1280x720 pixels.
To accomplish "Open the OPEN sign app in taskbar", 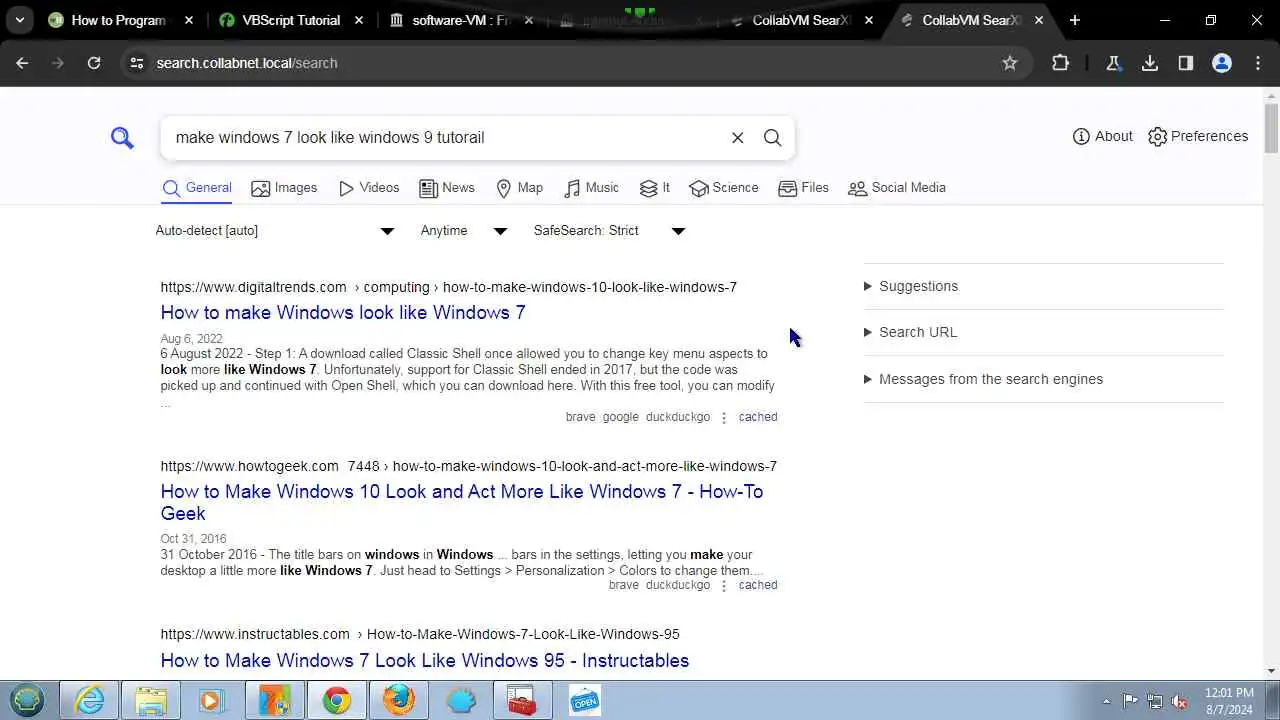I will (584, 700).
